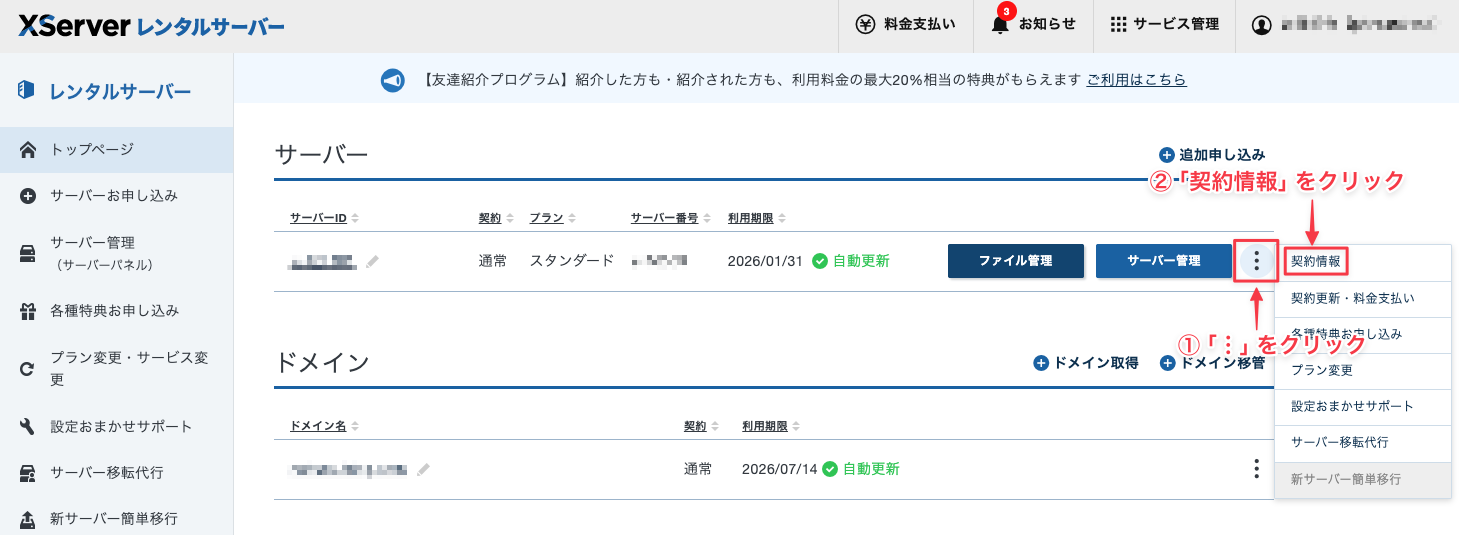
Task: Open サーバー移転代行 in the sidebar
Action: pyautogui.click(x=116, y=472)
